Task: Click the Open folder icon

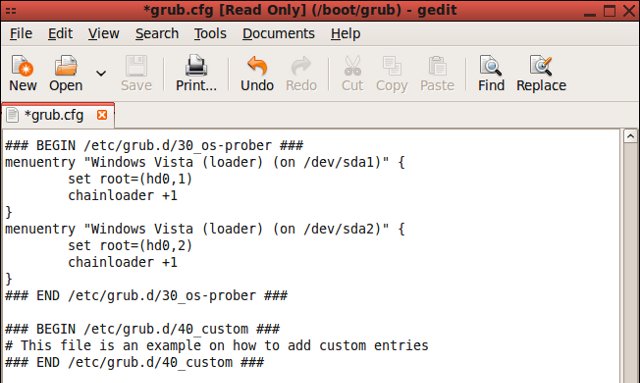Action: tap(66, 66)
